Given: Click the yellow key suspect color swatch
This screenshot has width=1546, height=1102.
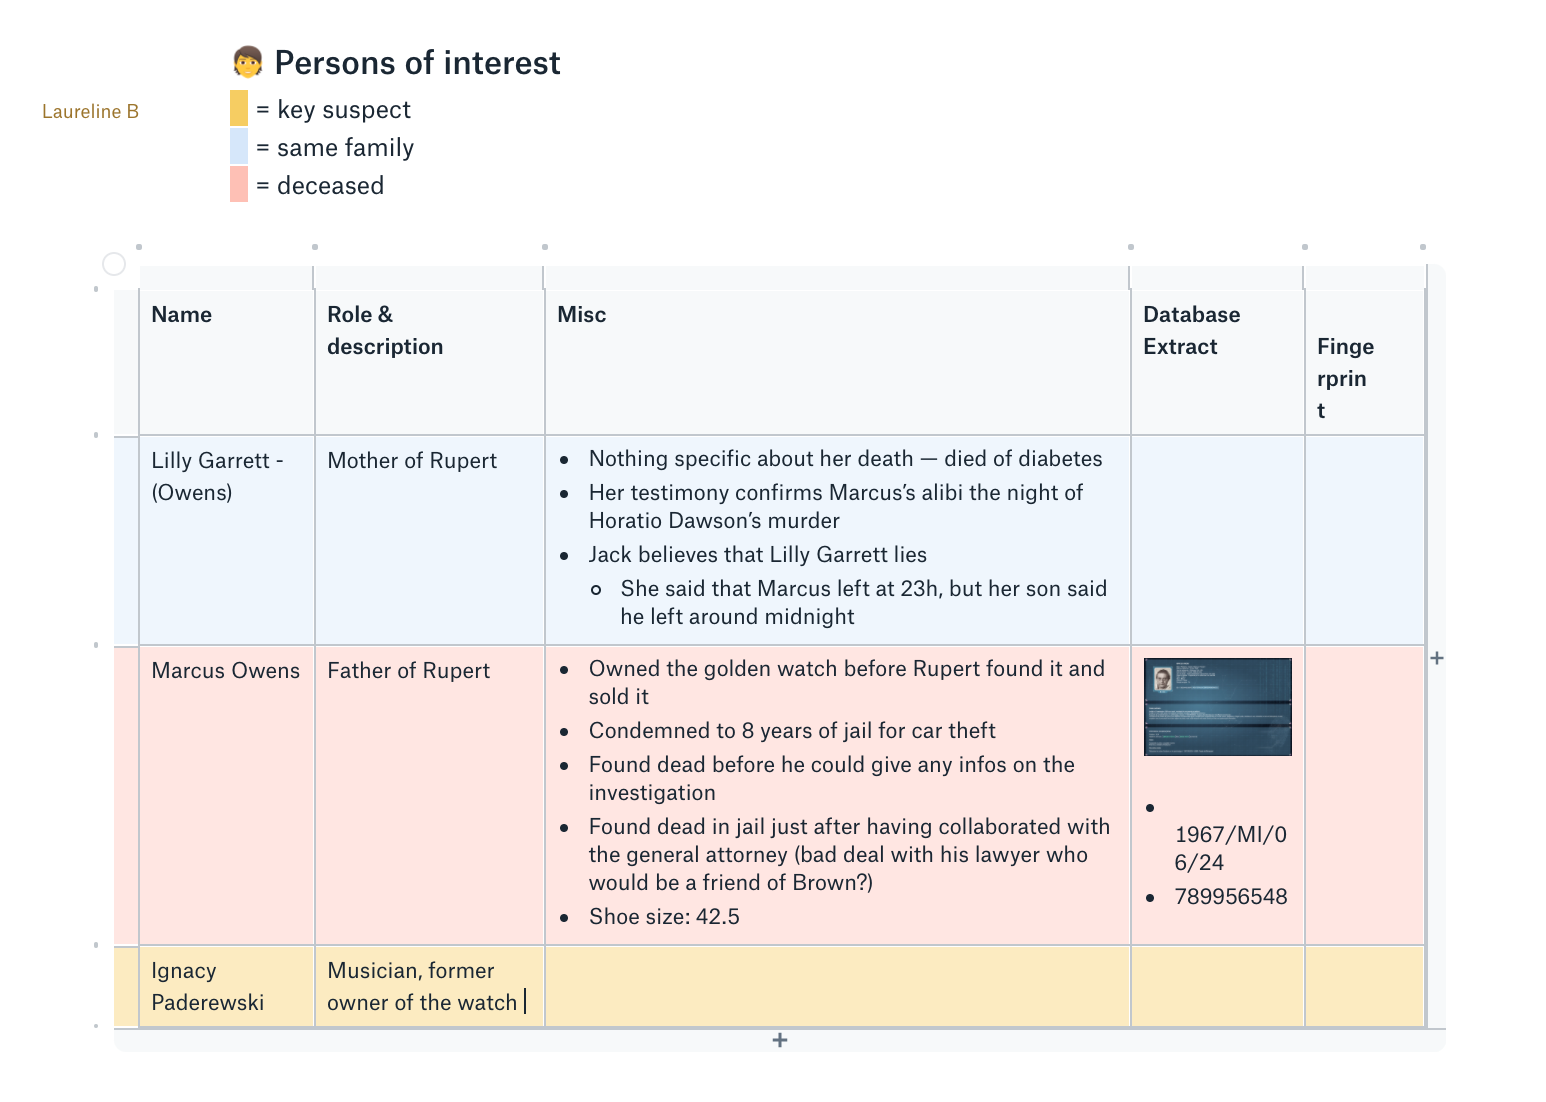Looking at the screenshot, I should (239, 108).
